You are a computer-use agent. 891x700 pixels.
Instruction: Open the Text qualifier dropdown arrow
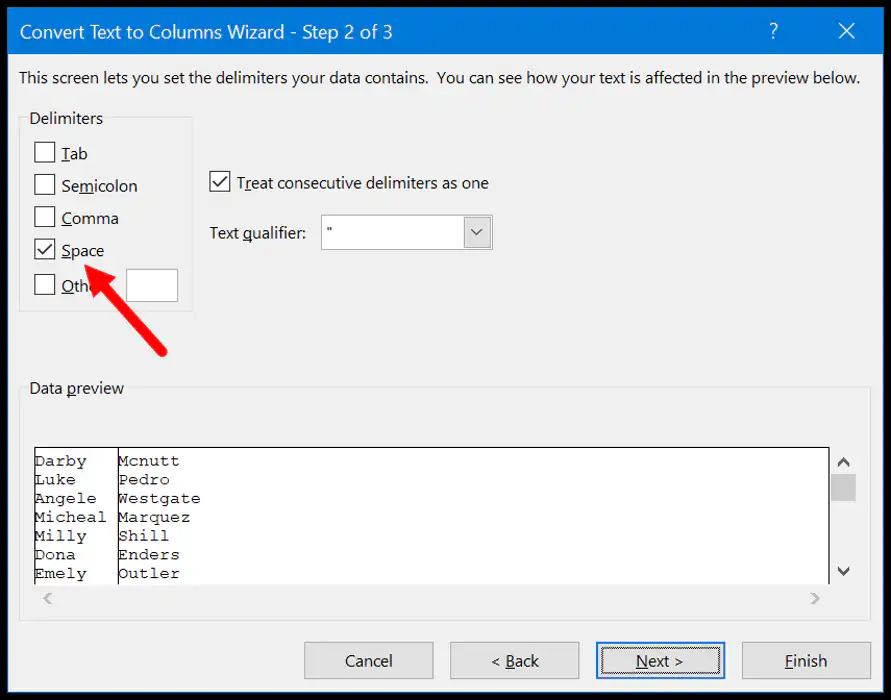coord(477,232)
